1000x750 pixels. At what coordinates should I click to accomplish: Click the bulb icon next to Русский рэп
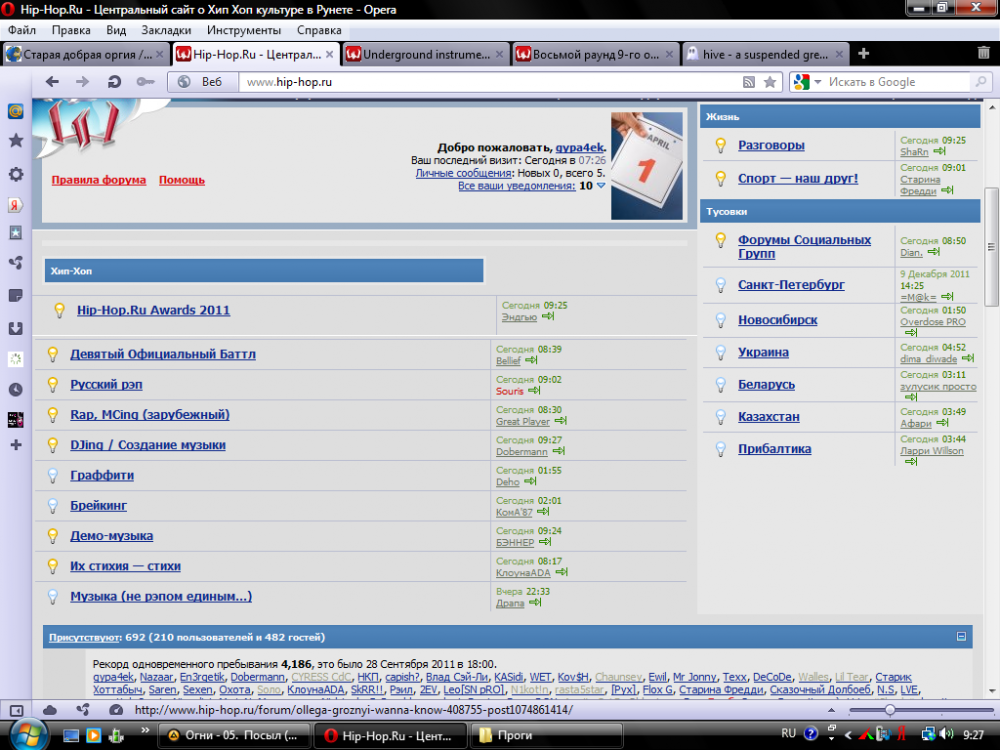tap(53, 385)
